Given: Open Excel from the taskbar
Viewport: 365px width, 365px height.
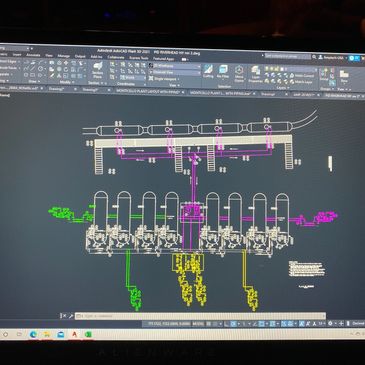Looking at the screenshot, I should point(88,334).
